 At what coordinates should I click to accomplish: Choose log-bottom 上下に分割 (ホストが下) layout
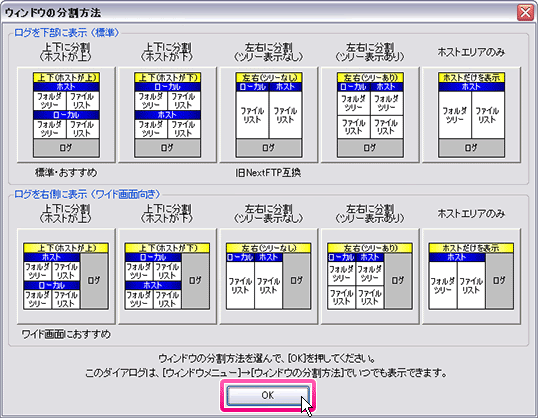tap(167, 115)
